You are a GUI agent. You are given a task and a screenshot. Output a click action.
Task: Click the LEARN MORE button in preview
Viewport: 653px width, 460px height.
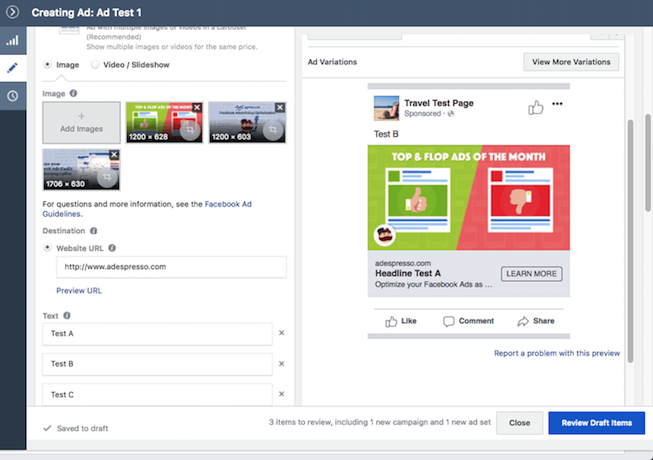pos(532,274)
